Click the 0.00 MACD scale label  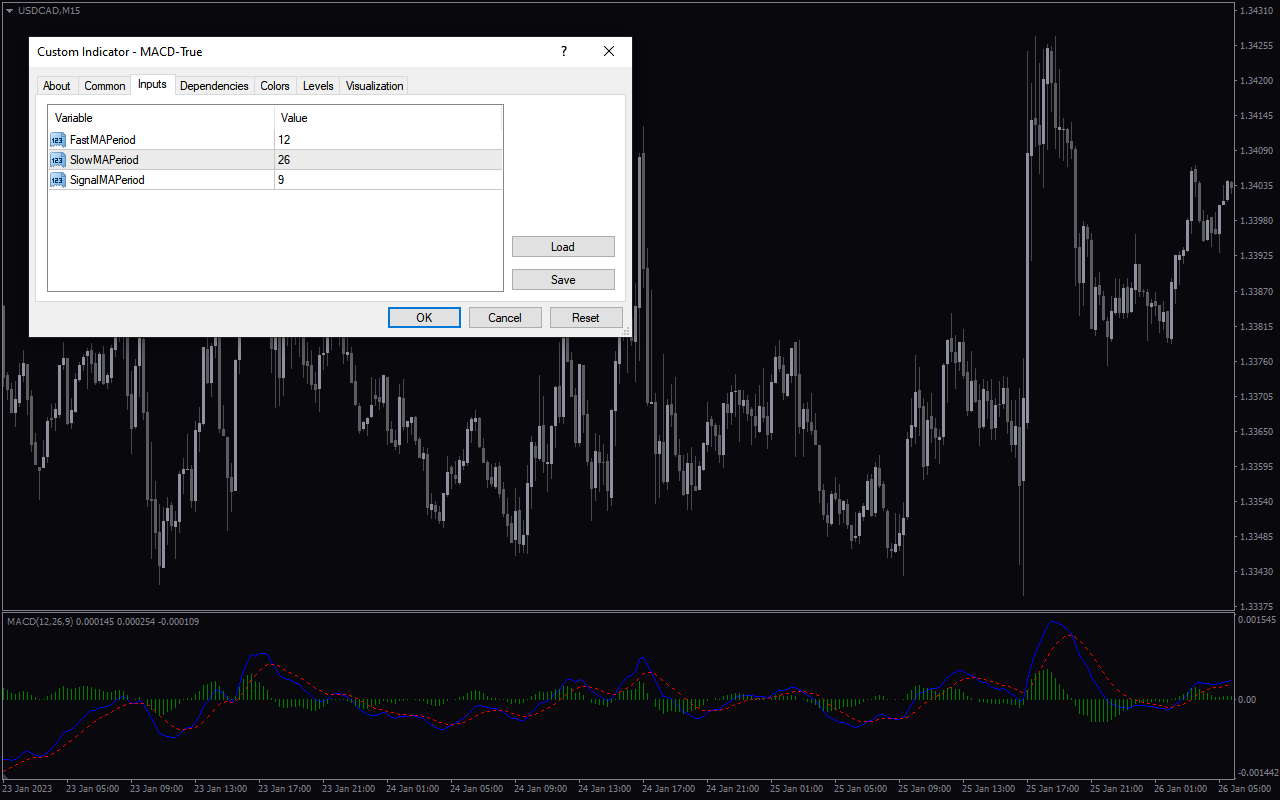click(x=1248, y=699)
